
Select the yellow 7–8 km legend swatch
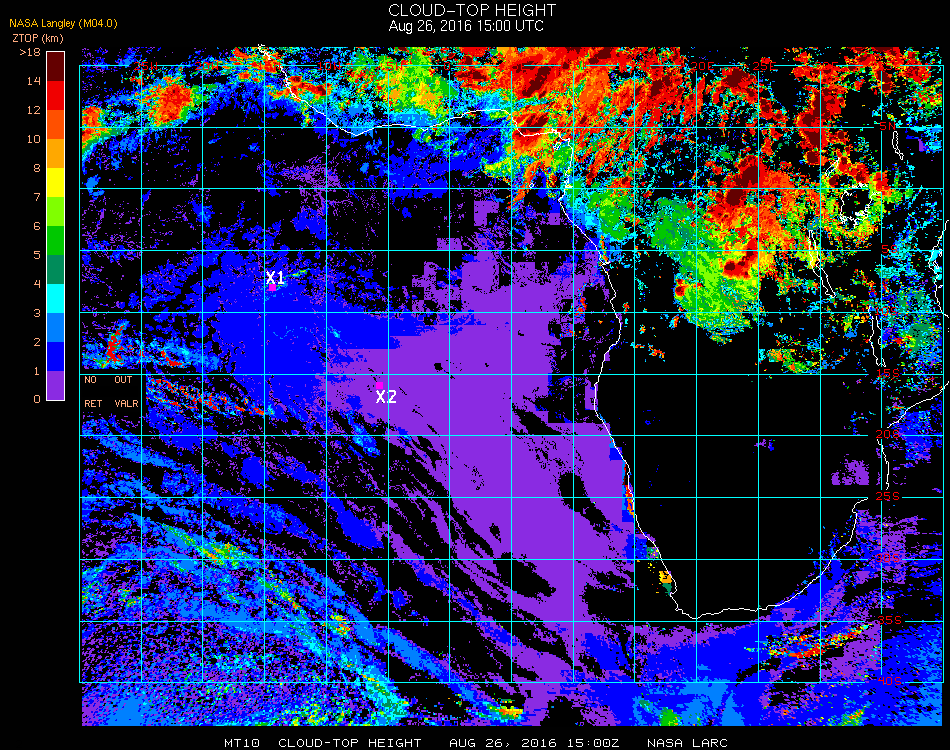(x=55, y=183)
